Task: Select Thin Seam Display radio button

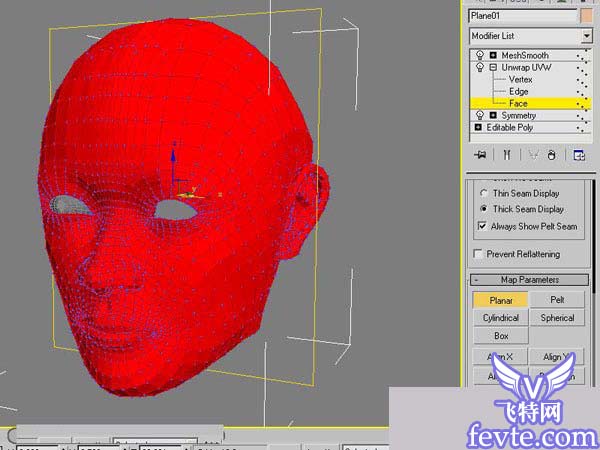Action: tap(485, 193)
